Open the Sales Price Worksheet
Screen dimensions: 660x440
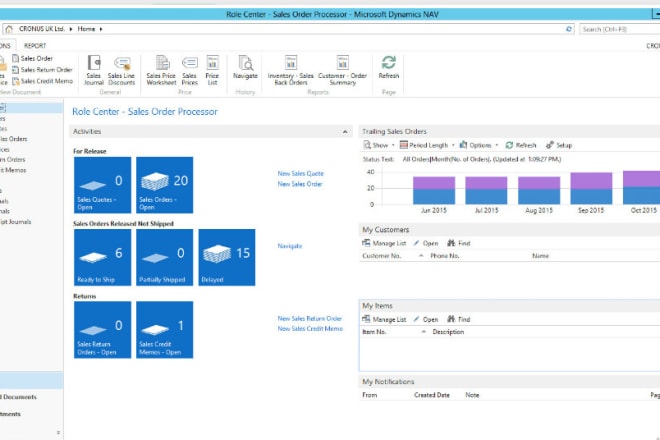pyautogui.click(x=162, y=70)
